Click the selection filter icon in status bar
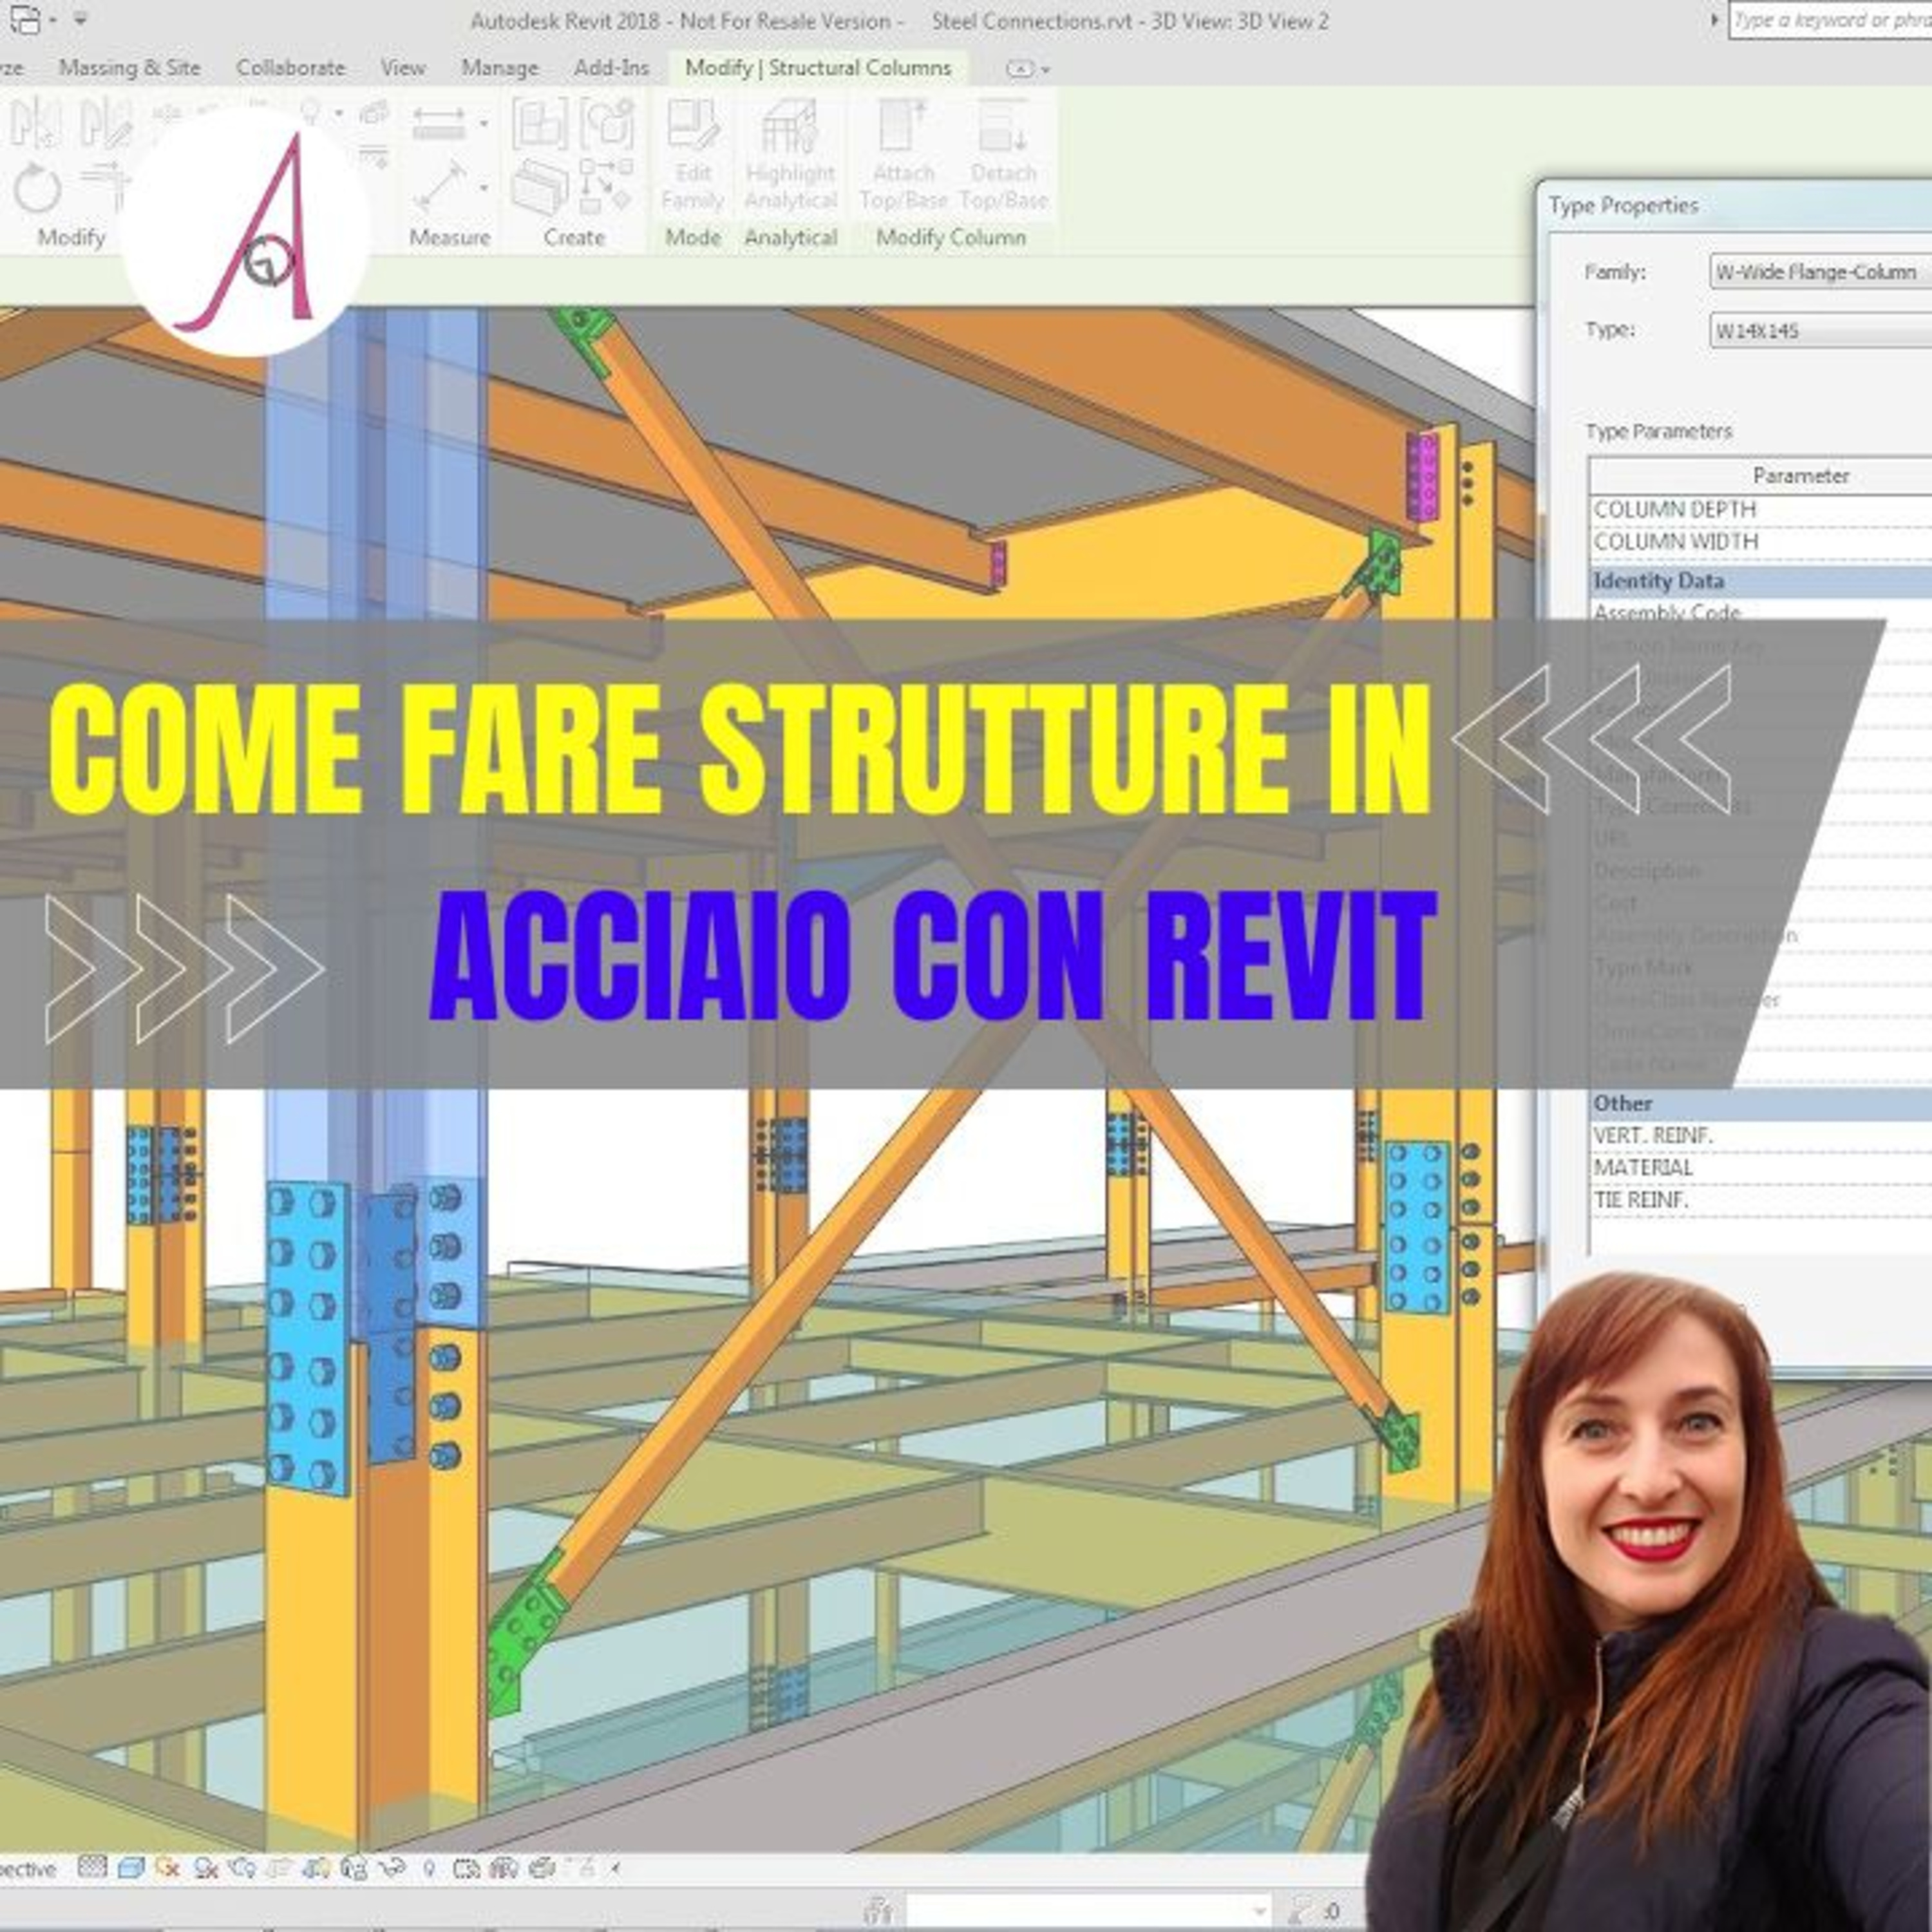 (x=1300, y=1910)
